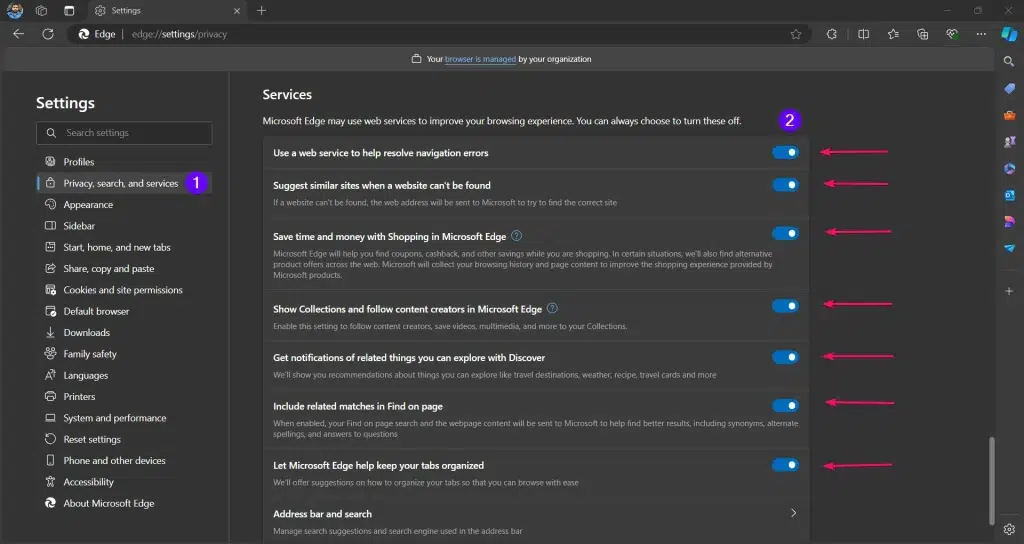This screenshot has height=544, width=1024.
Task: Open Reset settings section
Action: click(124, 439)
